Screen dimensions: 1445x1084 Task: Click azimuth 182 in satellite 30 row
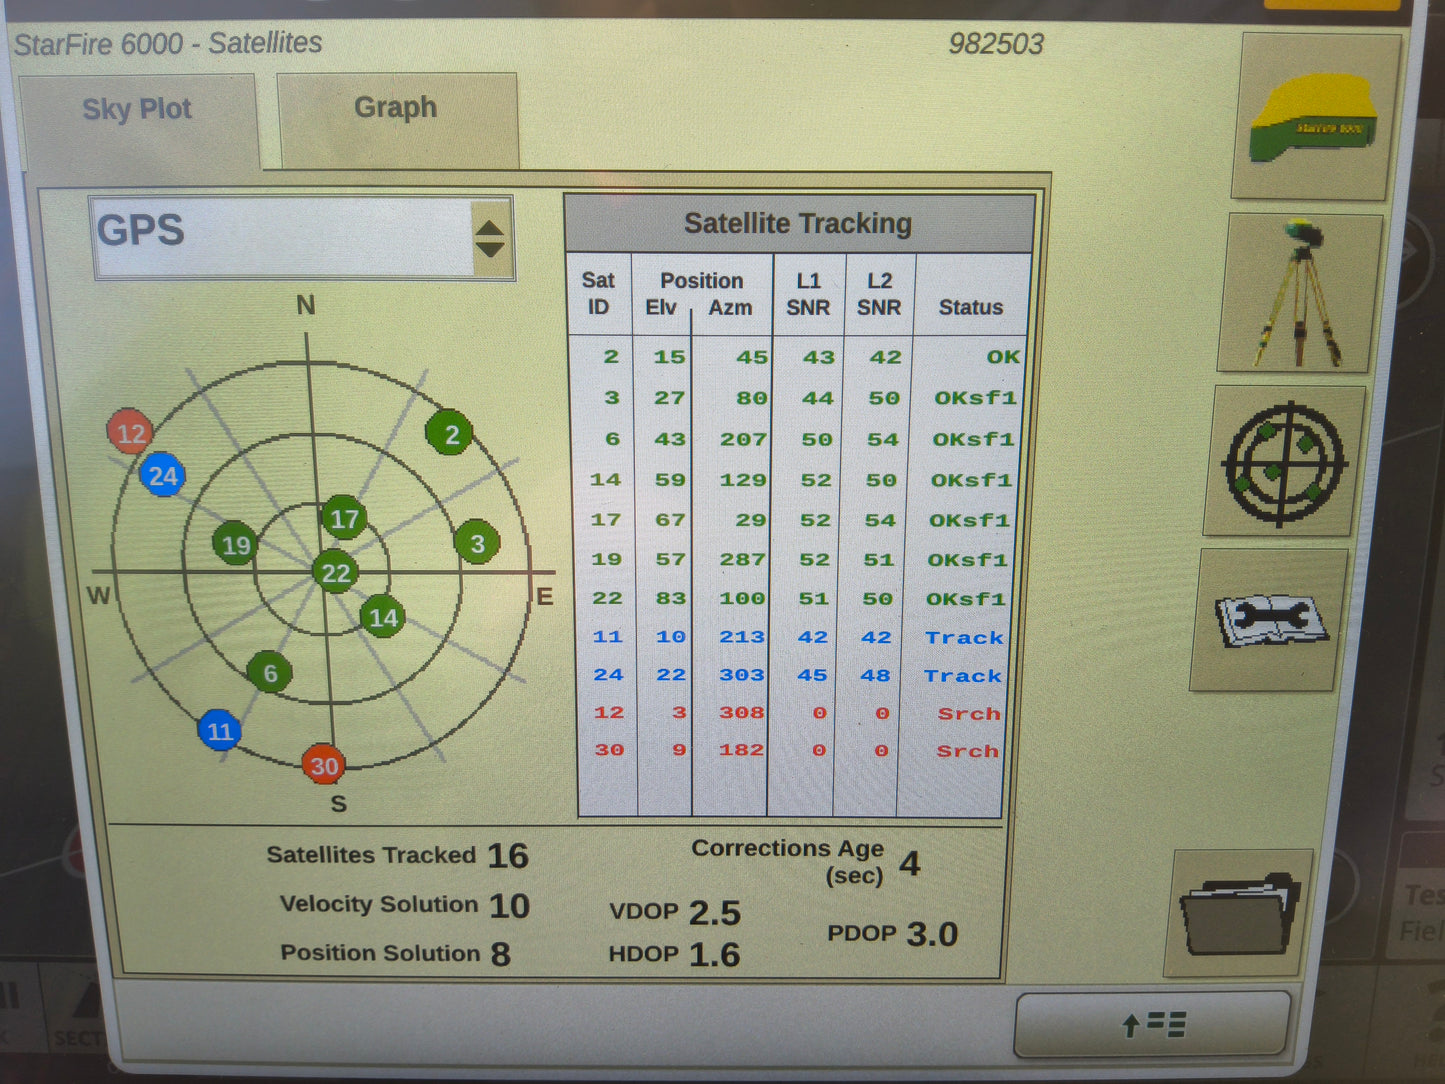pyautogui.click(x=741, y=750)
